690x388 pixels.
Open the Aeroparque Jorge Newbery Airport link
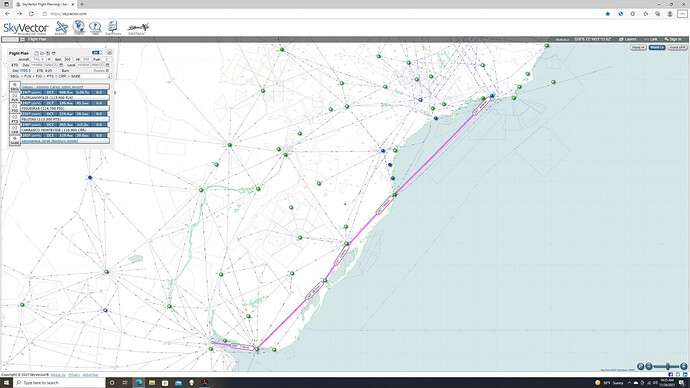point(50,141)
